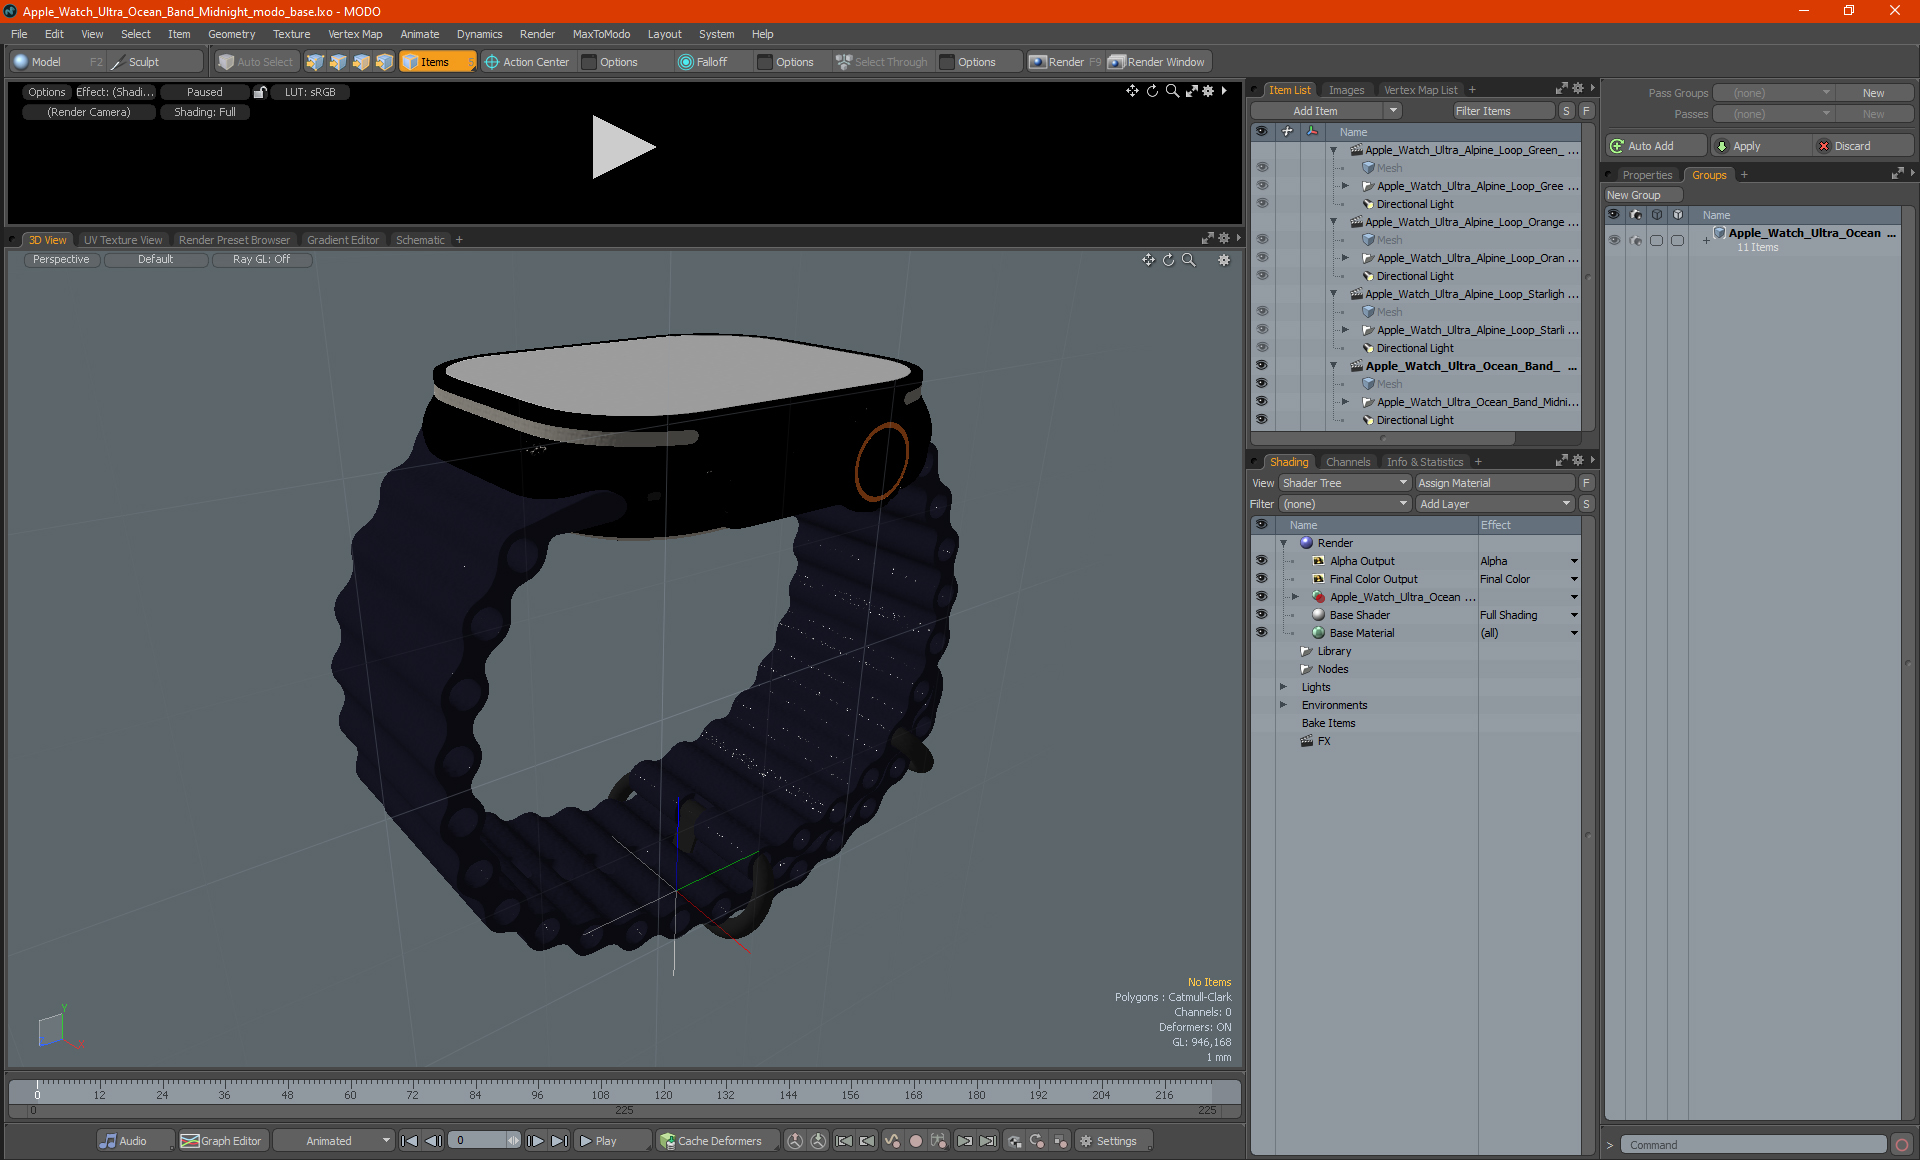
Task: Select Polygons selection mode icon
Action: [x=361, y=62]
